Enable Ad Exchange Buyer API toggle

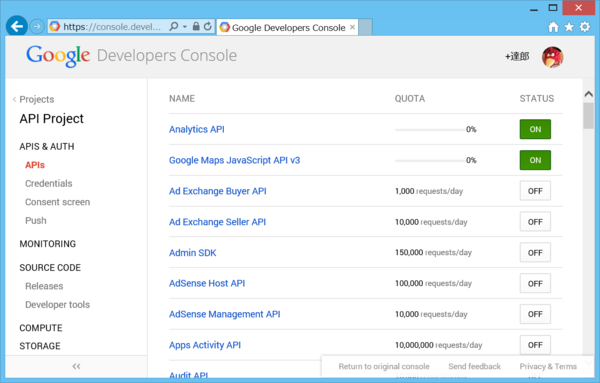[x=535, y=191]
